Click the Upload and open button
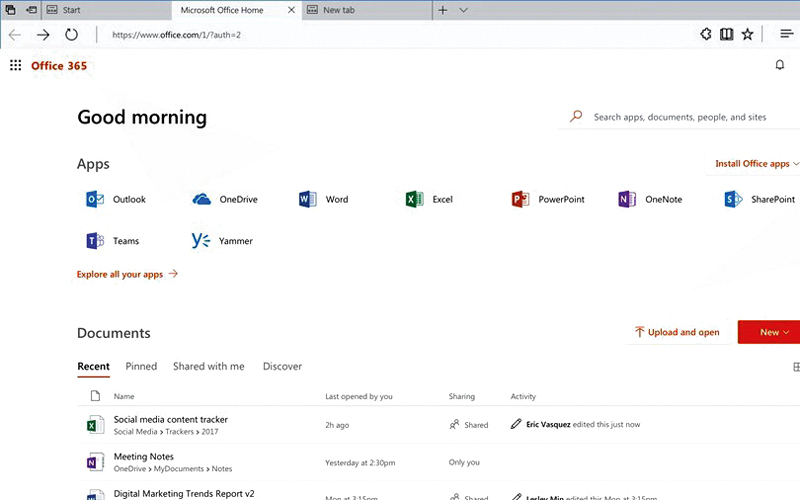Viewport: 800px width, 500px height. [677, 332]
